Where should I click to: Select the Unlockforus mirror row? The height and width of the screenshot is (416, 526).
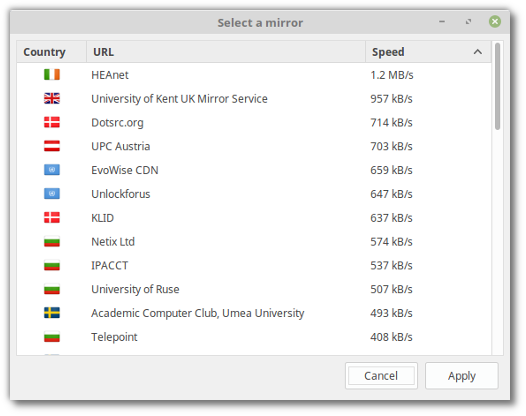[x=254, y=194]
